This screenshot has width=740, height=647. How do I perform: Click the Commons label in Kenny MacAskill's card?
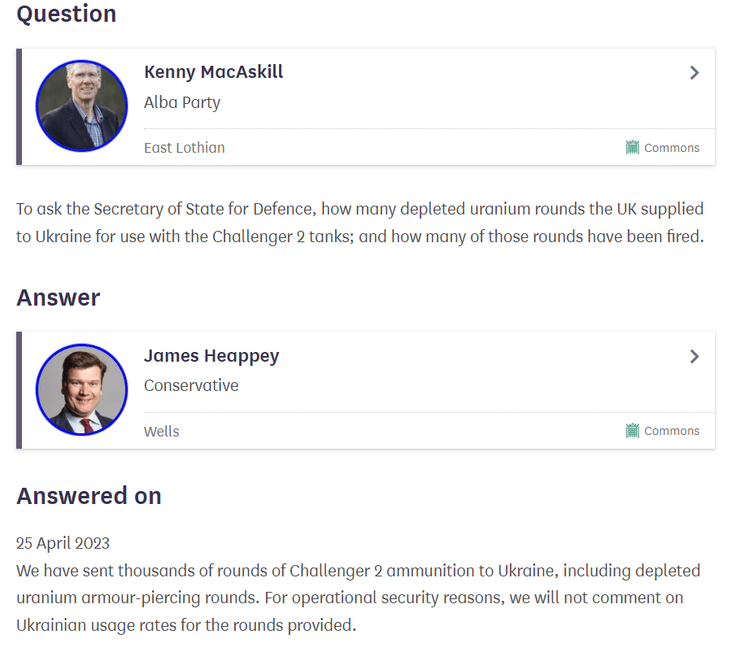click(x=671, y=148)
